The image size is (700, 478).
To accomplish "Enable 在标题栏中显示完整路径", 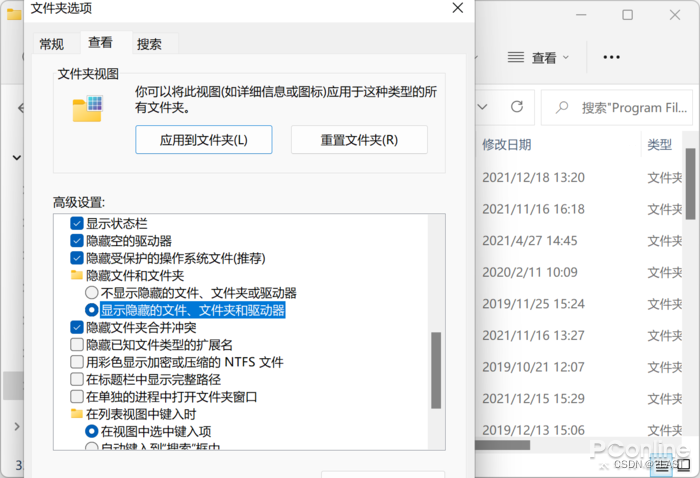I will 77,379.
